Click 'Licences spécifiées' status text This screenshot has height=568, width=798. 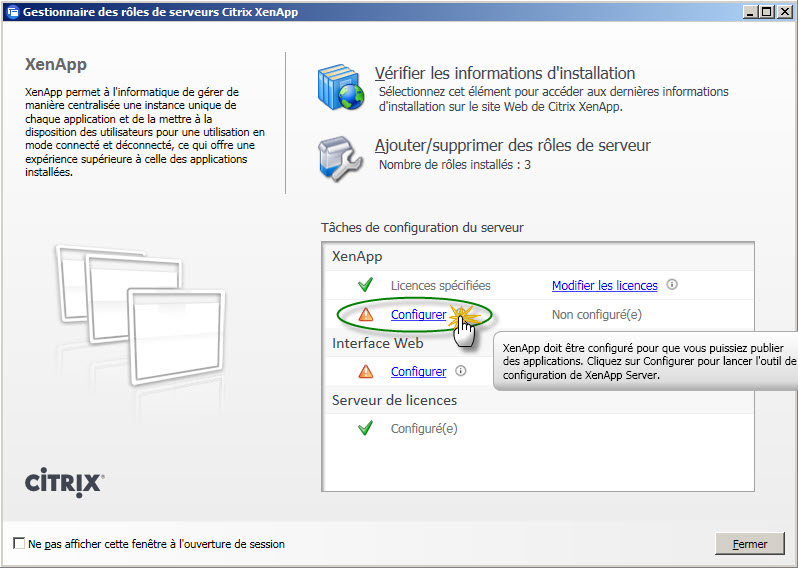click(440, 286)
